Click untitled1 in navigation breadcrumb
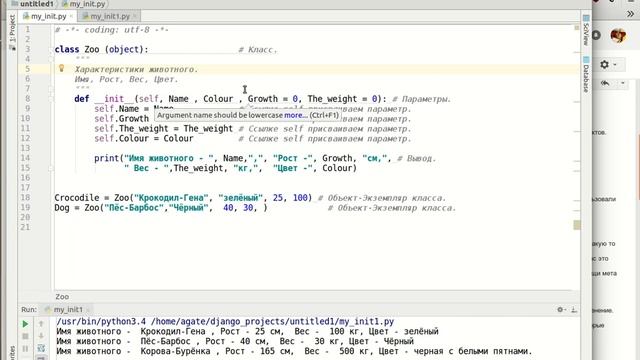This screenshot has height=360, width=640. coord(32,4)
